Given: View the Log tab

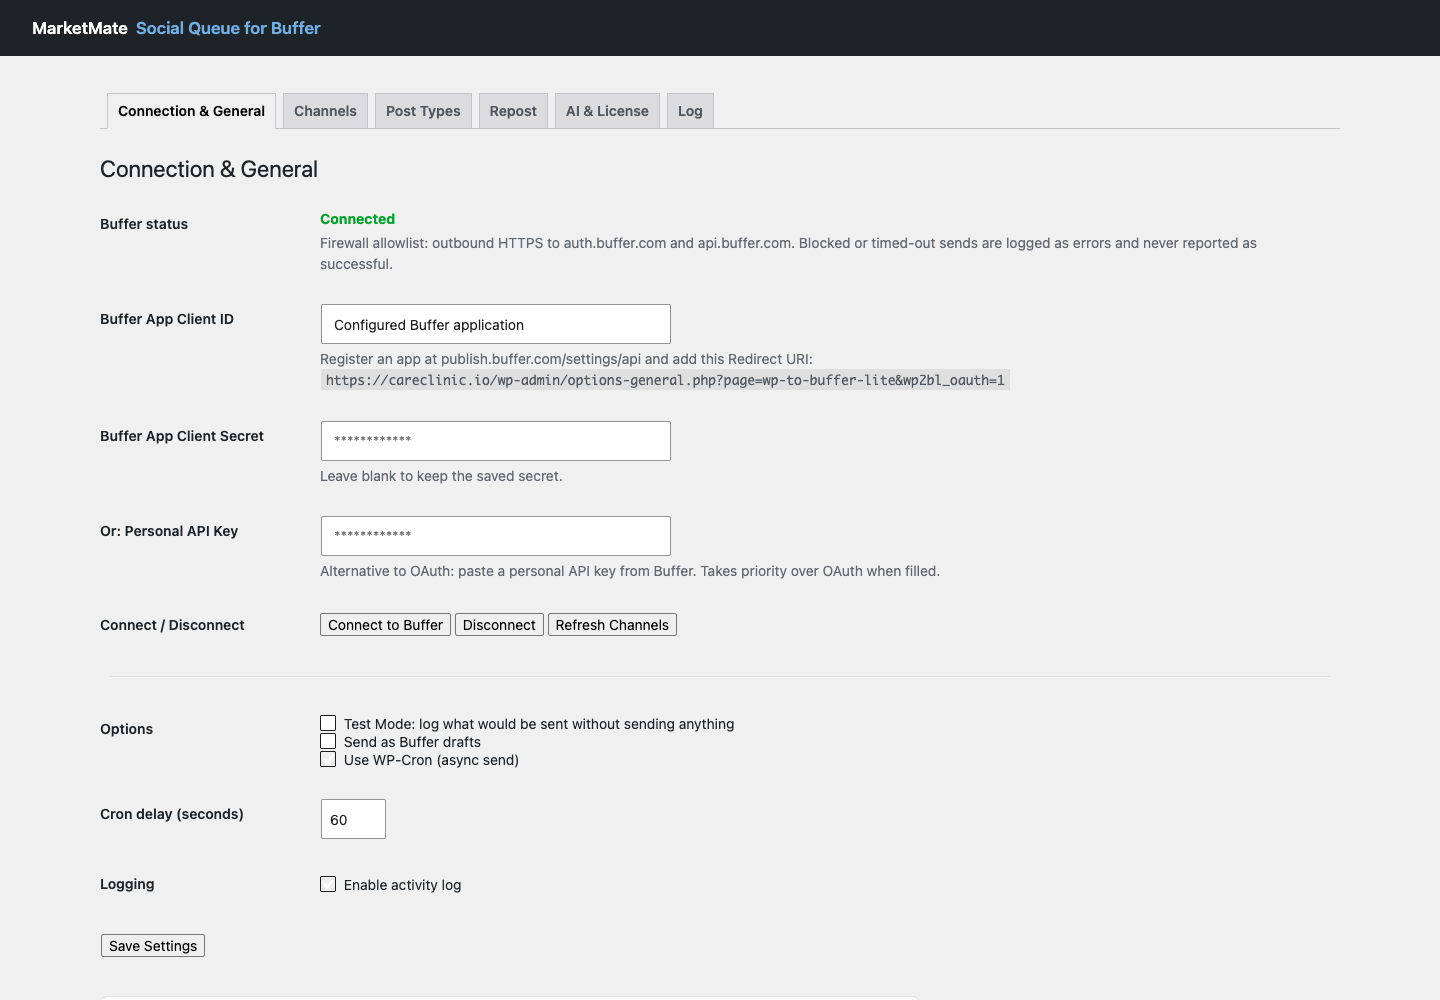Looking at the screenshot, I should click(690, 111).
